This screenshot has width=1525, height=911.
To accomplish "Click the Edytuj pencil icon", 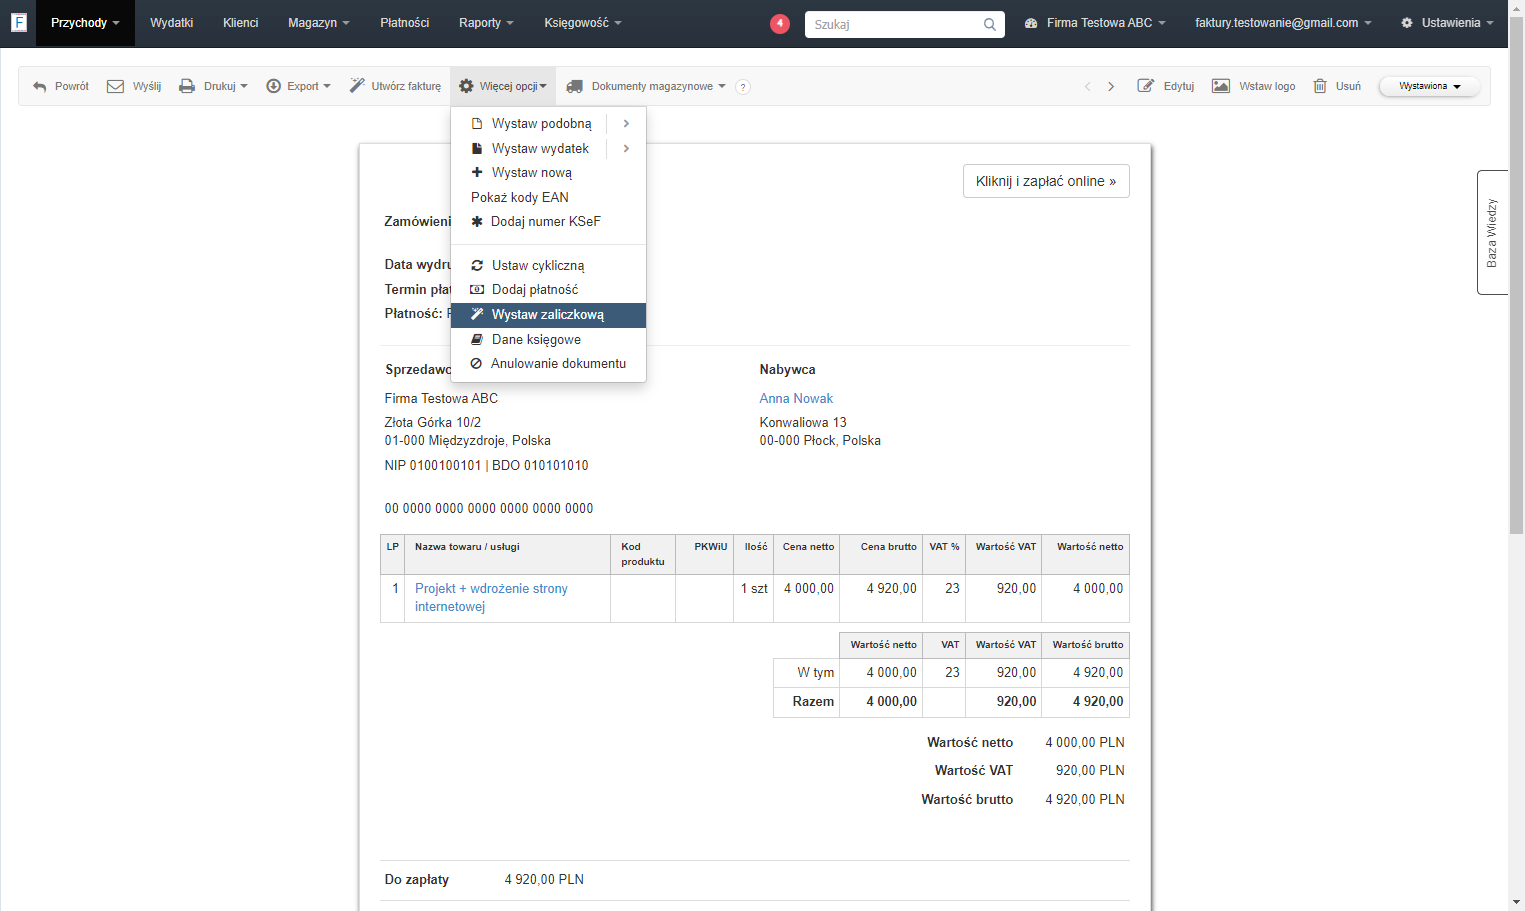I will point(1146,86).
